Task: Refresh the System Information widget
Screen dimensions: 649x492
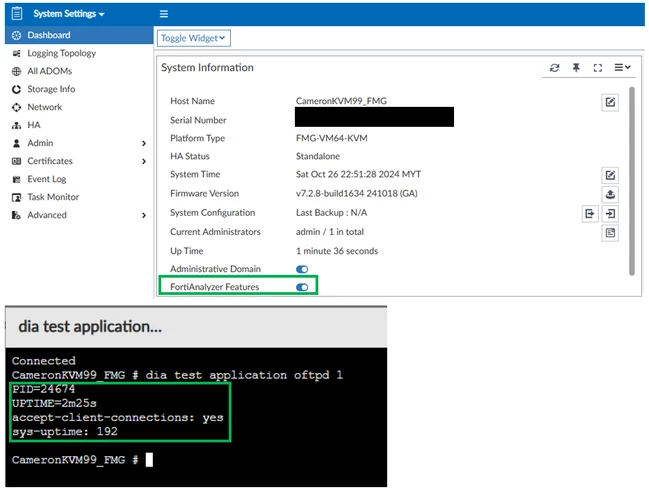Action: pos(555,67)
